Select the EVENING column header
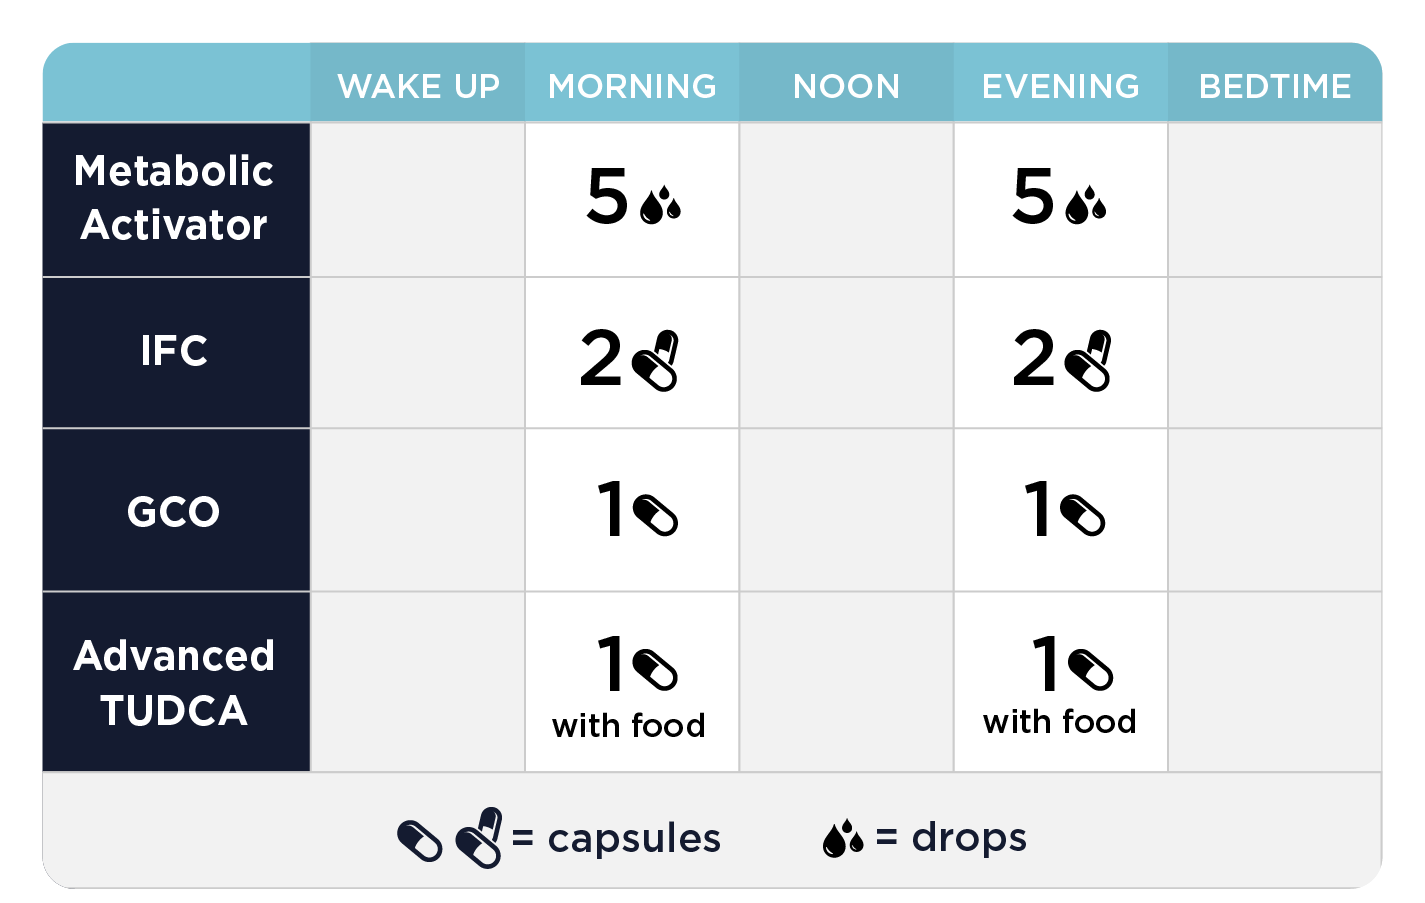The width and height of the screenshot is (1425, 903). [1060, 86]
